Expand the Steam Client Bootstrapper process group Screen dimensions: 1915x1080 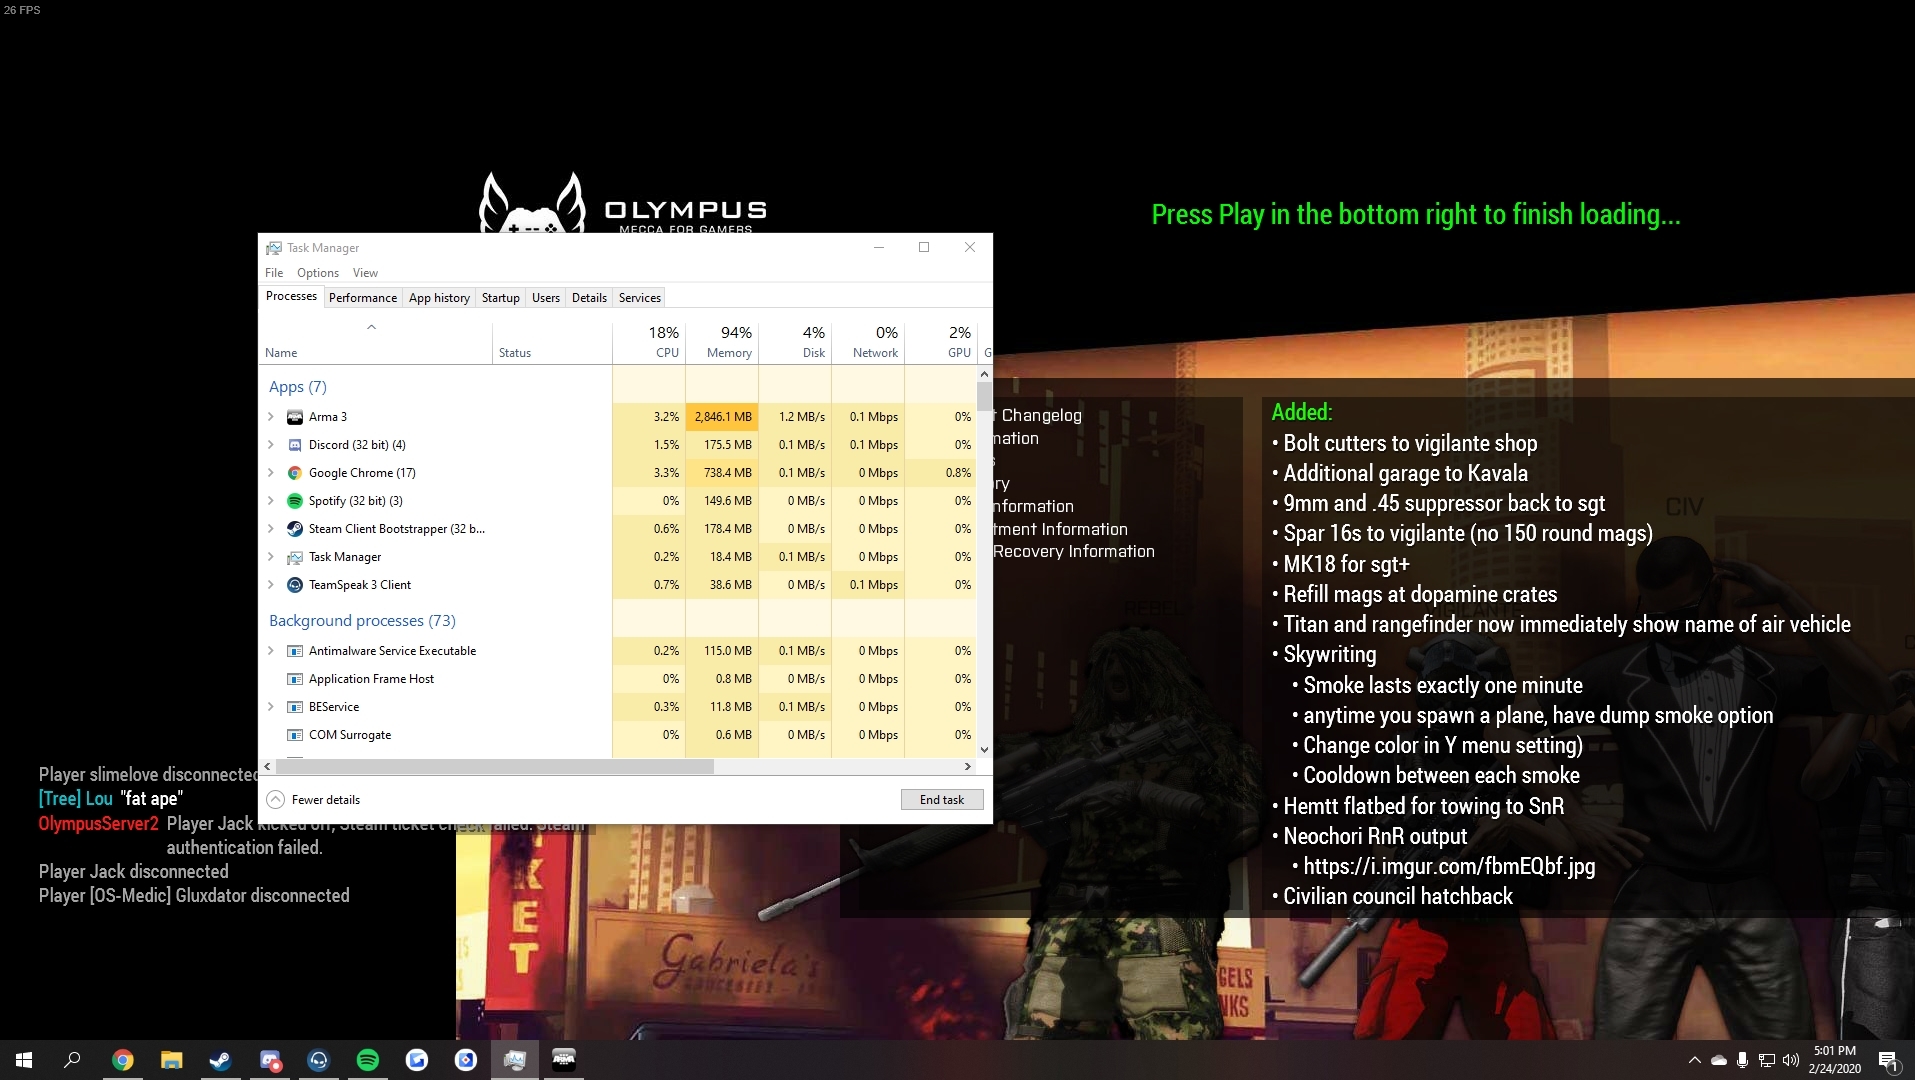[271, 529]
